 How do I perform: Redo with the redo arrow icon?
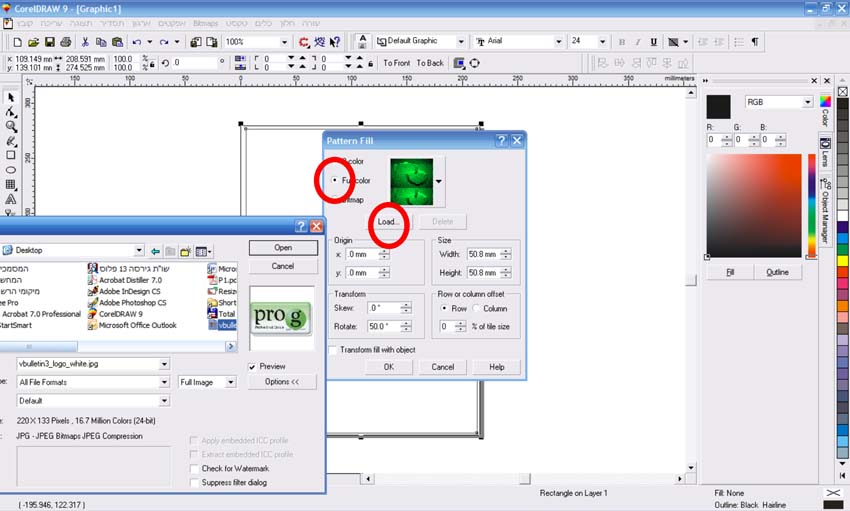pos(164,42)
